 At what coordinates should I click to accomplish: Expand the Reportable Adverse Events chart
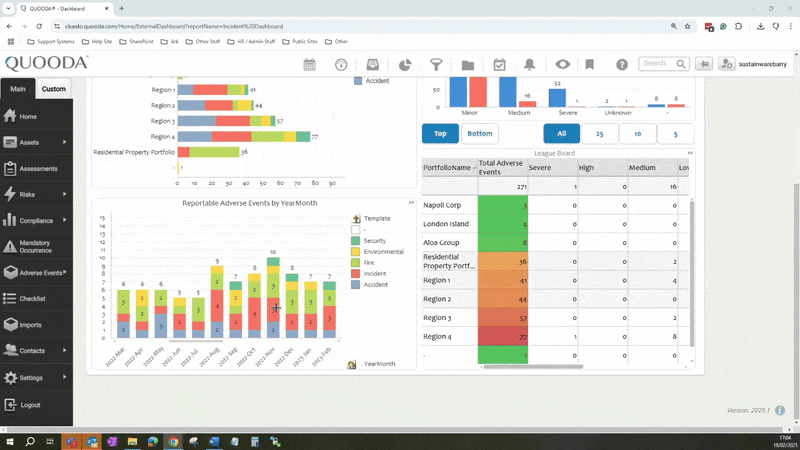(411, 203)
